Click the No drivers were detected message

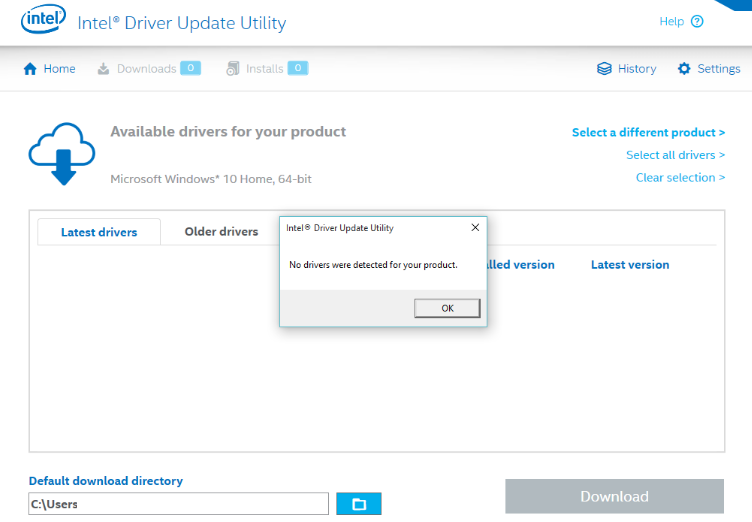pos(373,265)
